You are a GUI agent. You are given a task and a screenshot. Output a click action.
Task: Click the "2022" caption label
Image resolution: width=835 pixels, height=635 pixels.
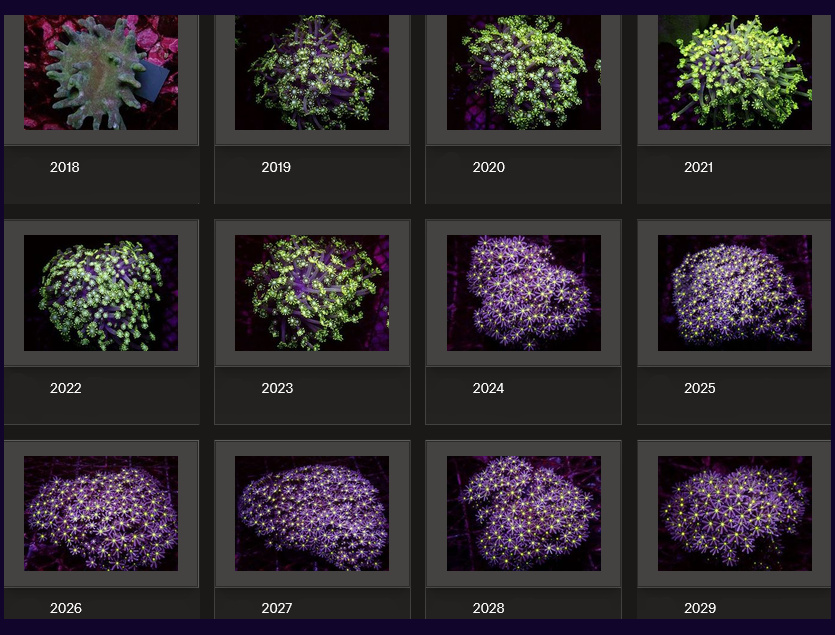[66, 388]
